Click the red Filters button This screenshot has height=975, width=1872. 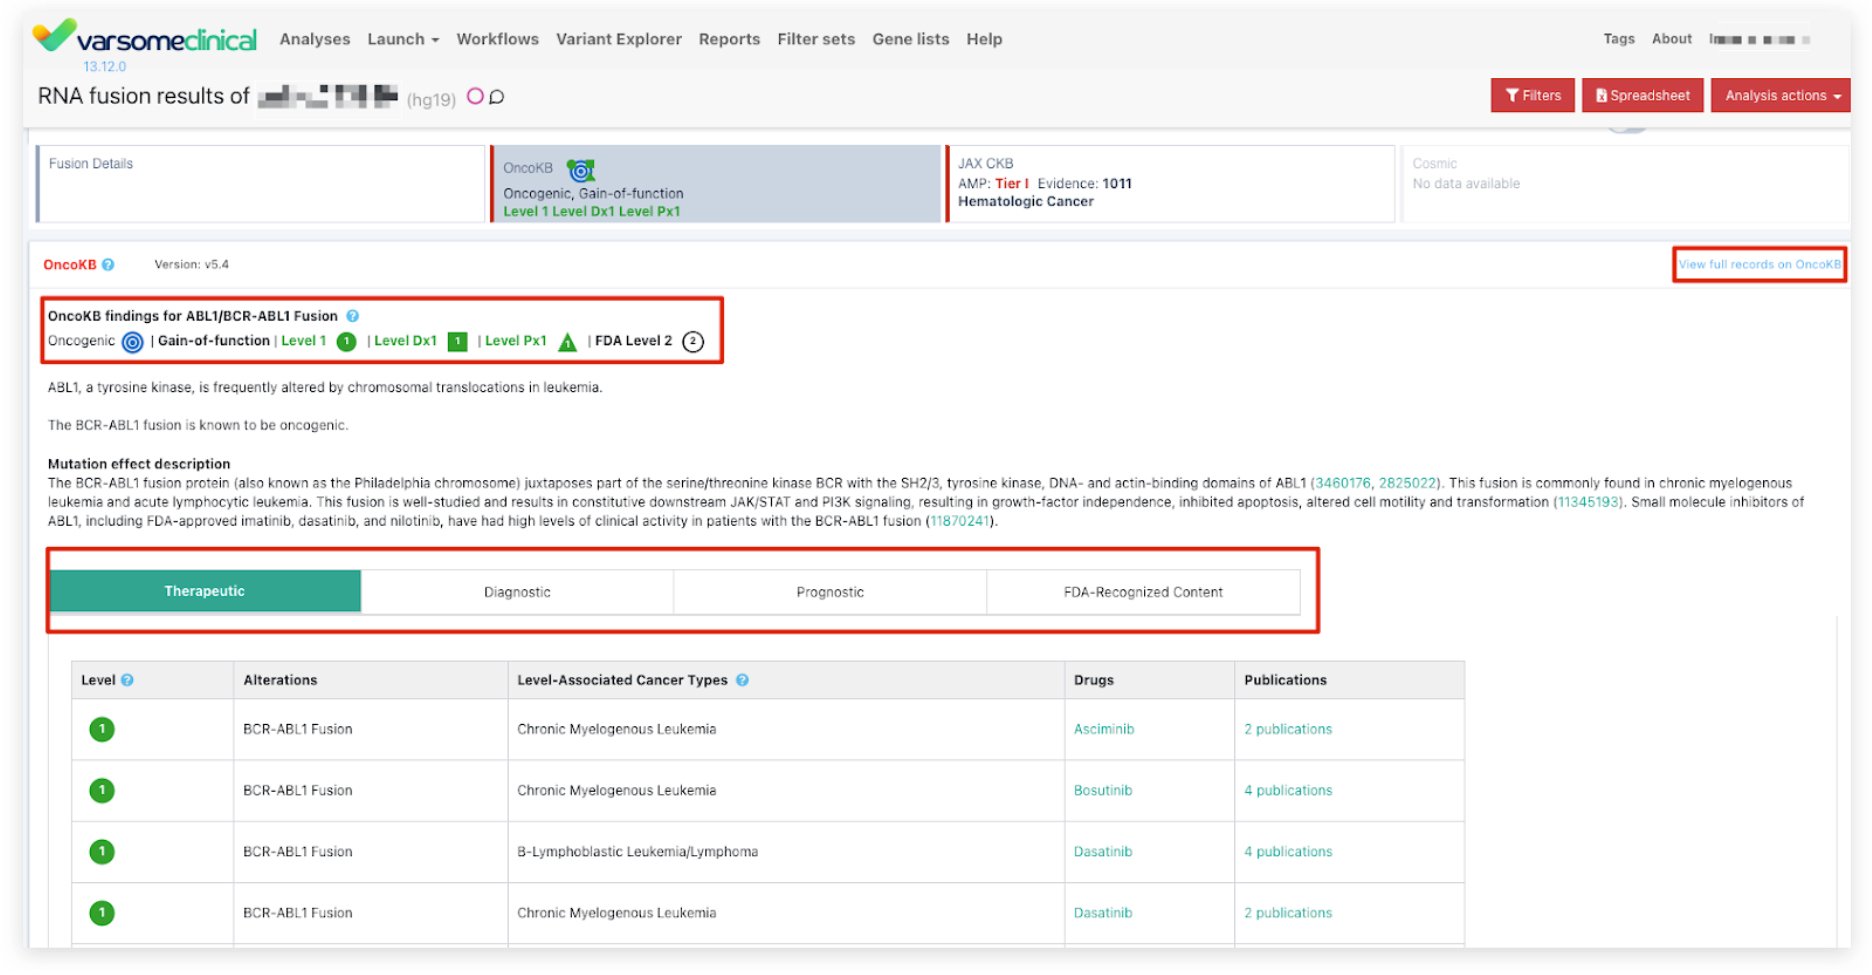click(x=1532, y=96)
